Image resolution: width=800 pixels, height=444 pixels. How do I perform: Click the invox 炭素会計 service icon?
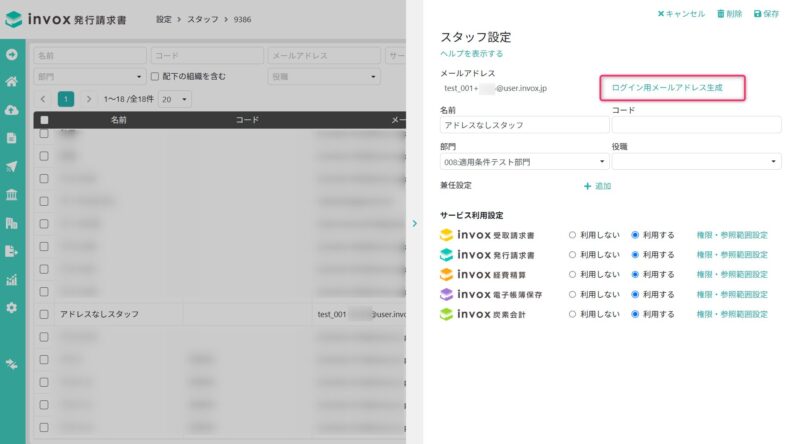446,314
